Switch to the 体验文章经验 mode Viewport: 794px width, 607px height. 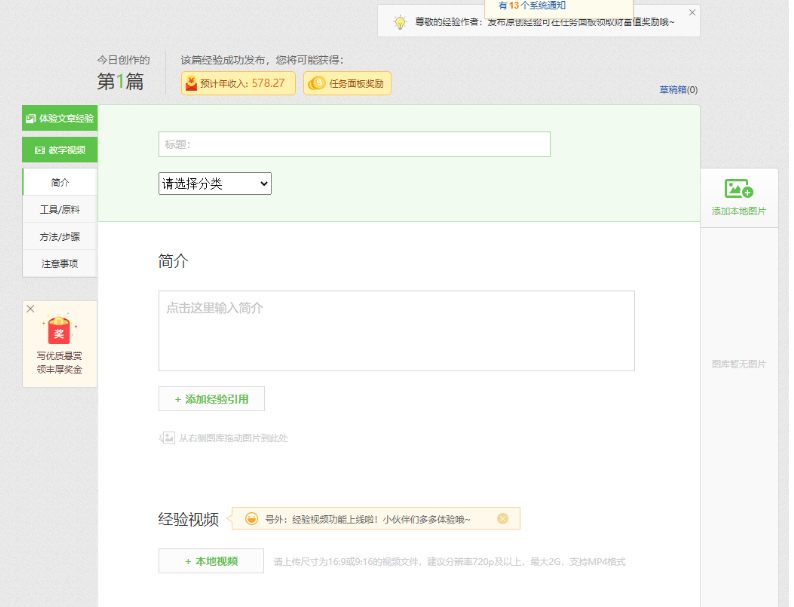pyautogui.click(x=60, y=118)
